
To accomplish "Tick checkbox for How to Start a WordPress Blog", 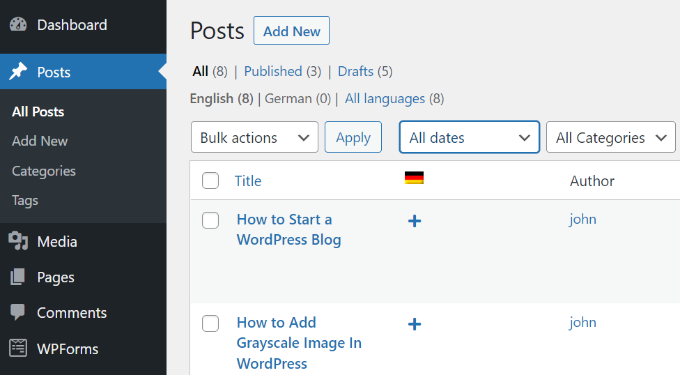I will tap(210, 220).
